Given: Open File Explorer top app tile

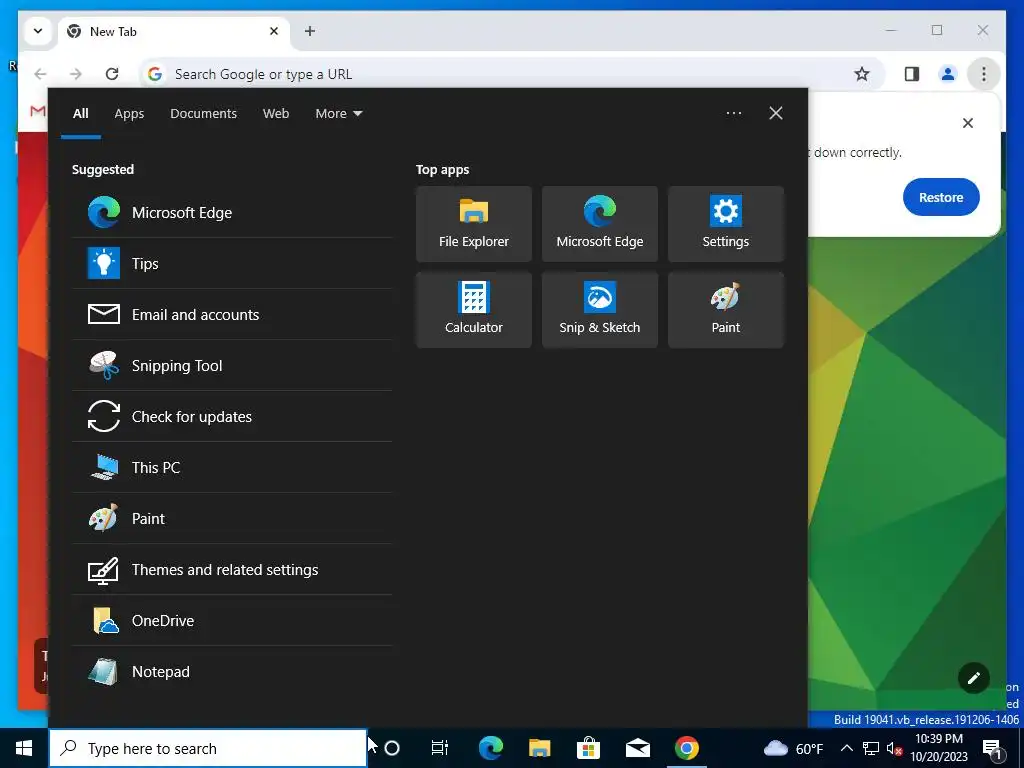Looking at the screenshot, I should [x=473, y=224].
